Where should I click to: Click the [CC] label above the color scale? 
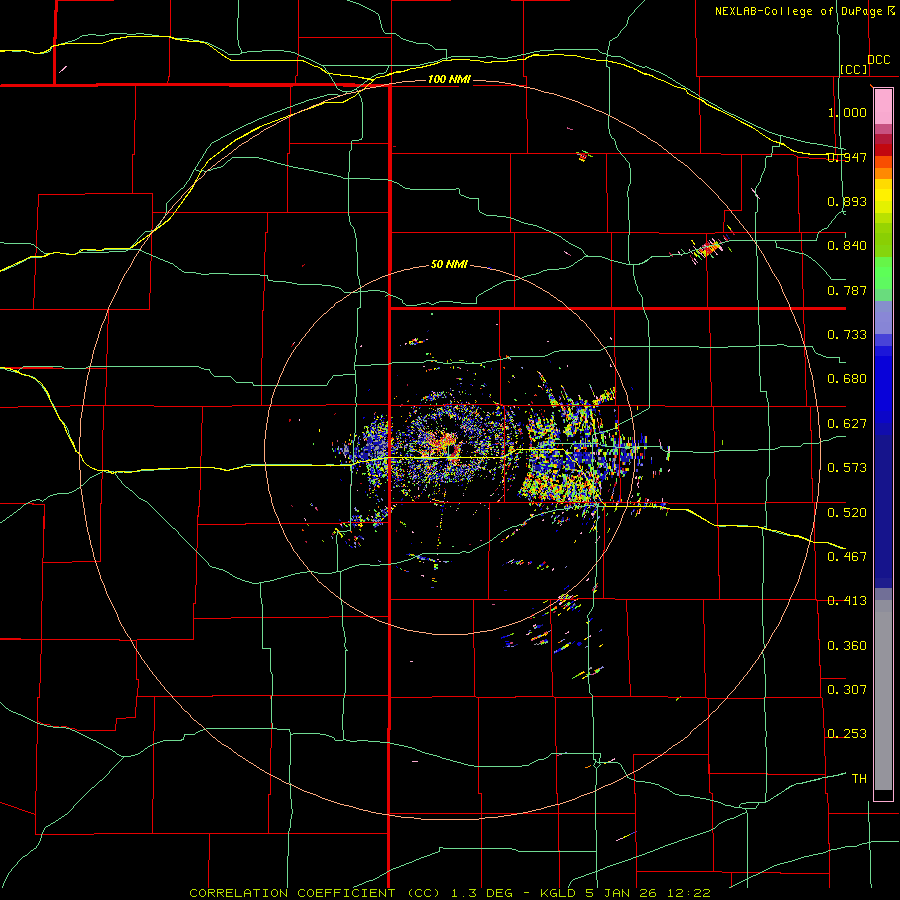(x=854, y=69)
